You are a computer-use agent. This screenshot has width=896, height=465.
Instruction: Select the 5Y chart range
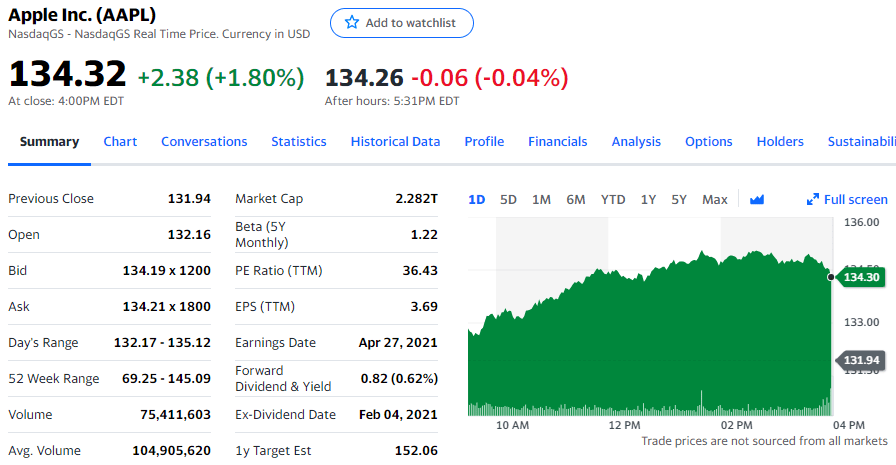click(679, 199)
